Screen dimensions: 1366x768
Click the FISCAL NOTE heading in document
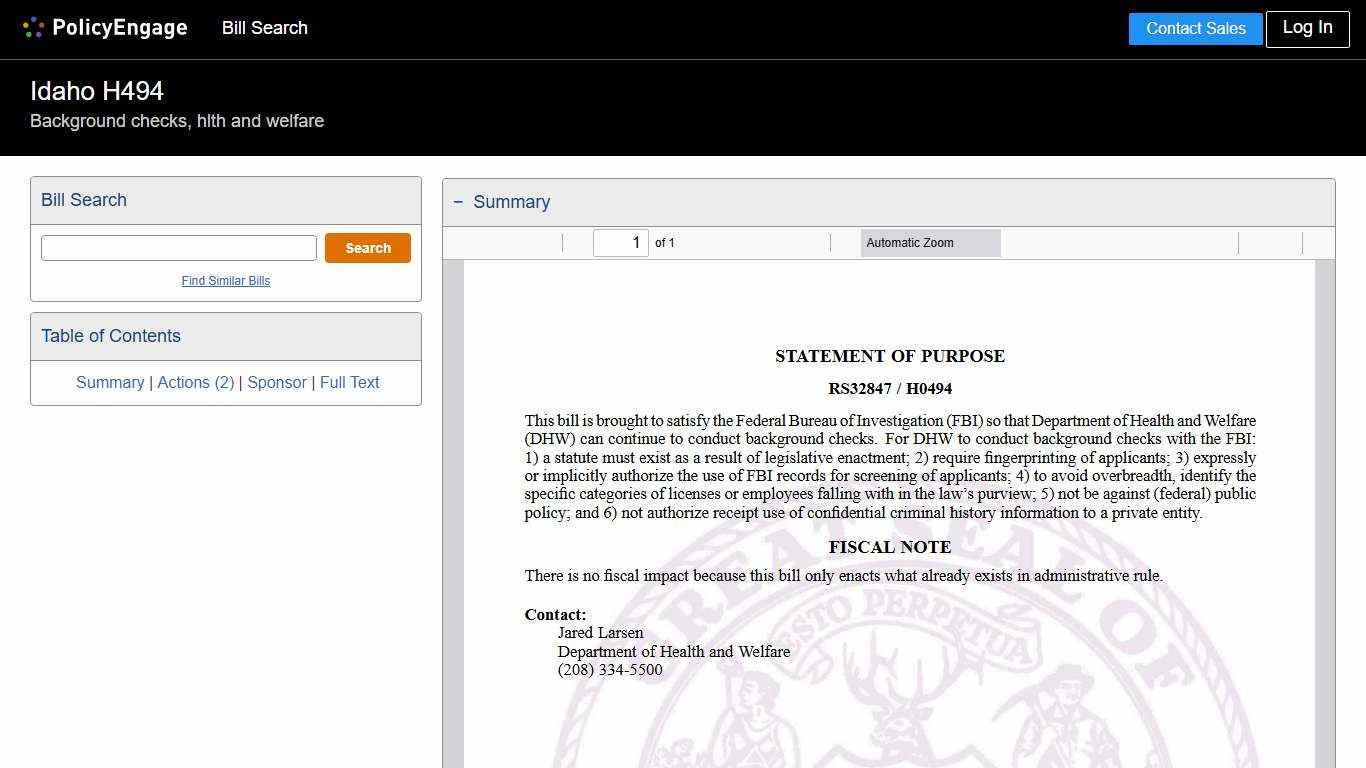[x=889, y=547]
